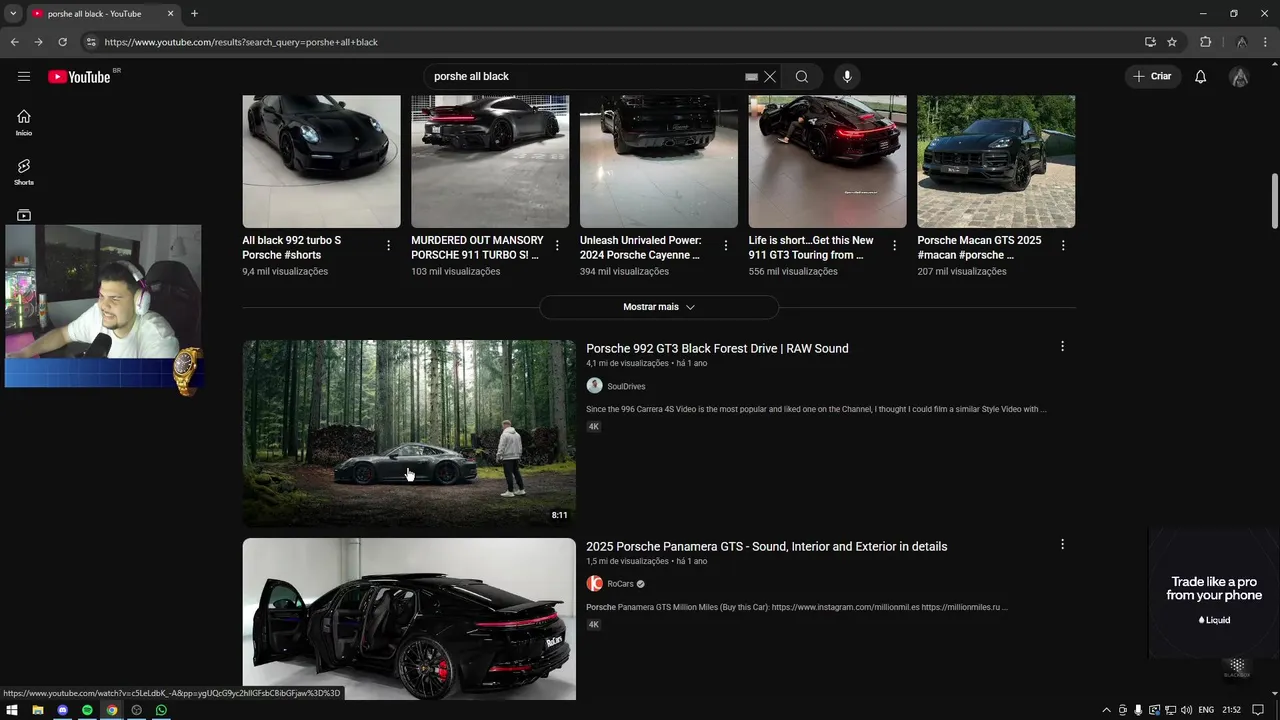
Task: Focus the browser address bar URL
Action: coord(241,42)
